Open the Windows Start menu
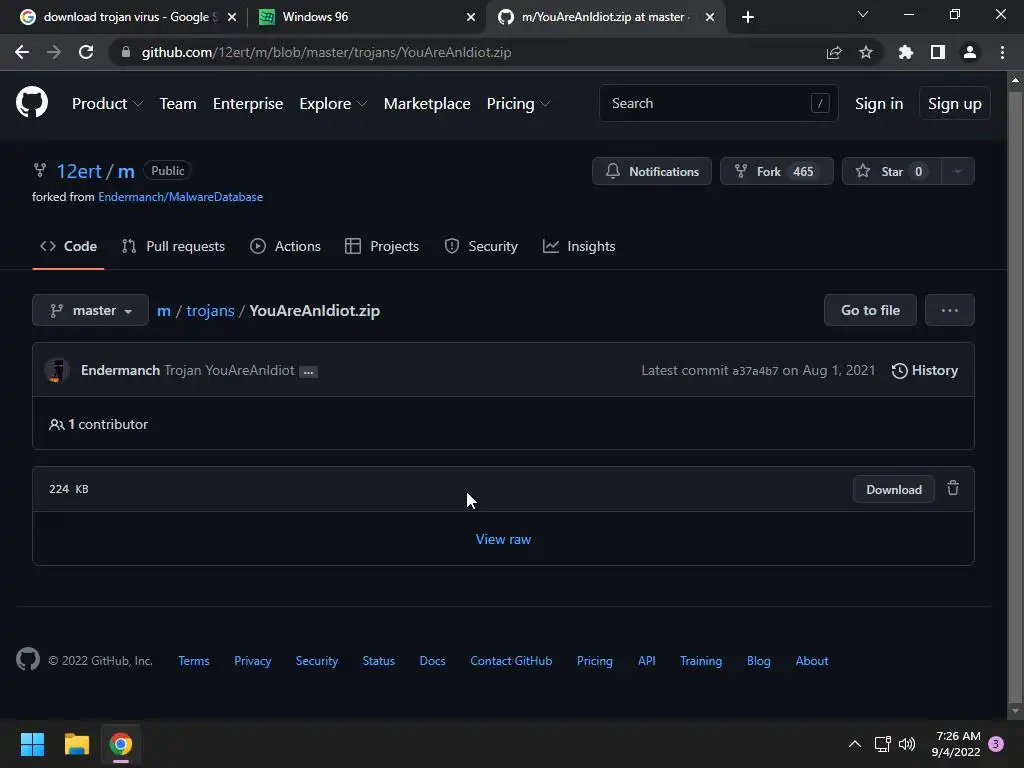 click(32, 744)
